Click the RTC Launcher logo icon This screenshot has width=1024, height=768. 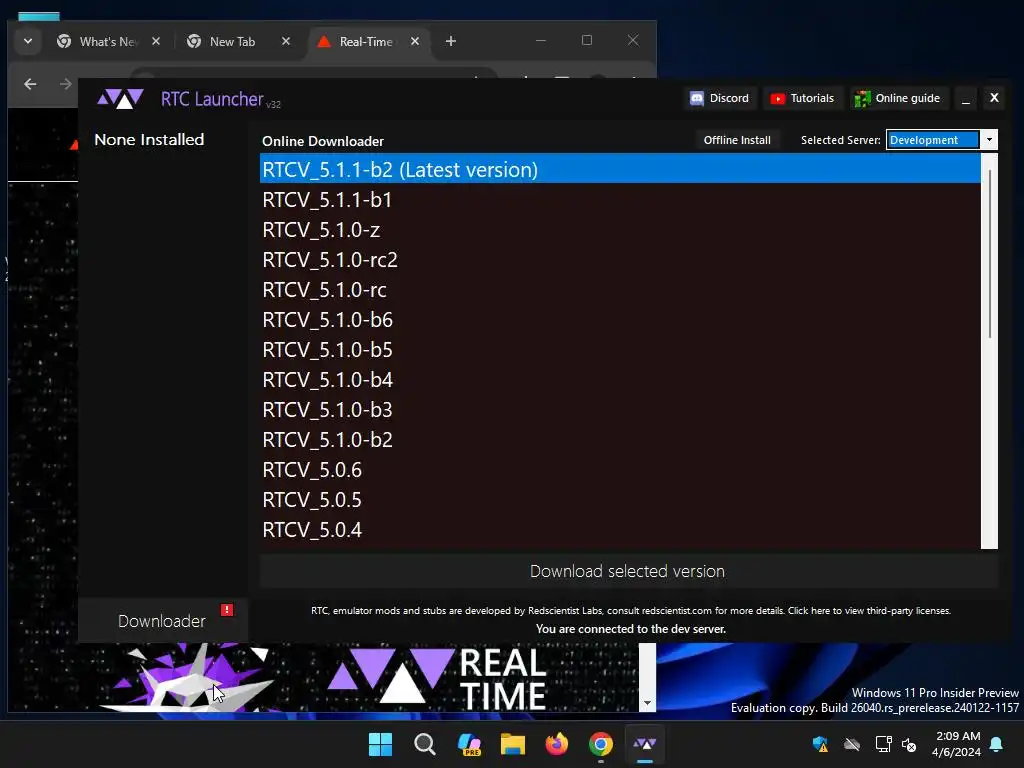(120, 99)
